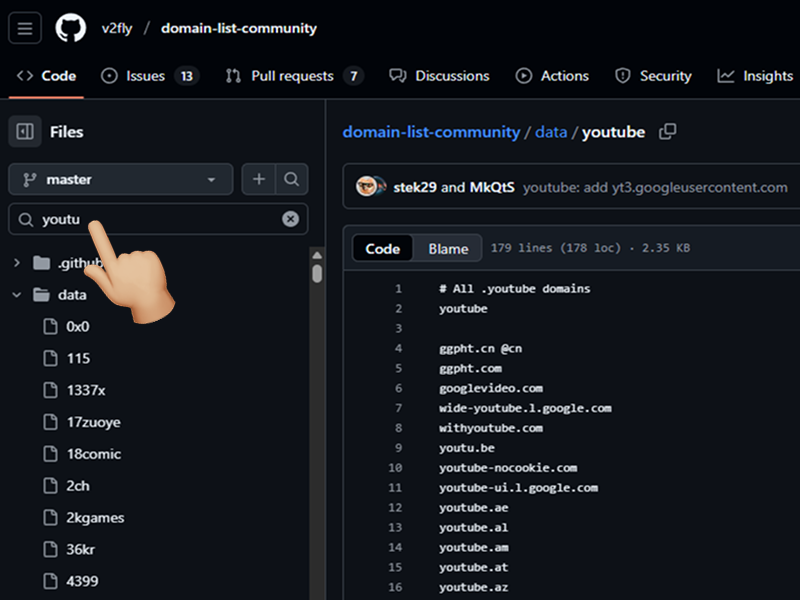The height and width of the screenshot is (600, 800).
Task: Expand the .github folder
Action: [x=18, y=262]
